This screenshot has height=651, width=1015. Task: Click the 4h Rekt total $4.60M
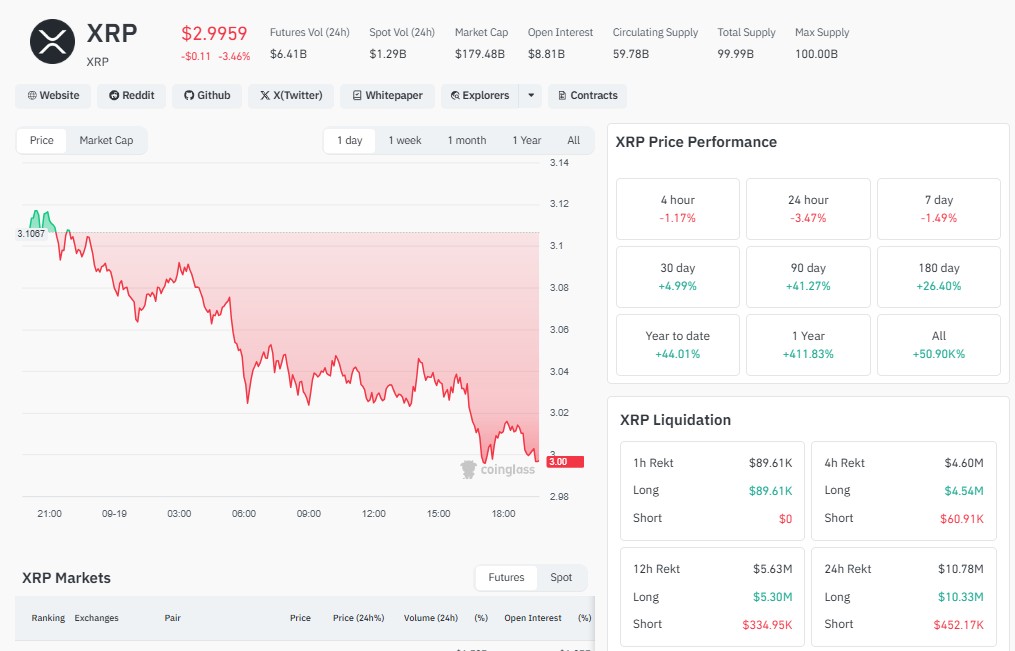click(x=964, y=463)
